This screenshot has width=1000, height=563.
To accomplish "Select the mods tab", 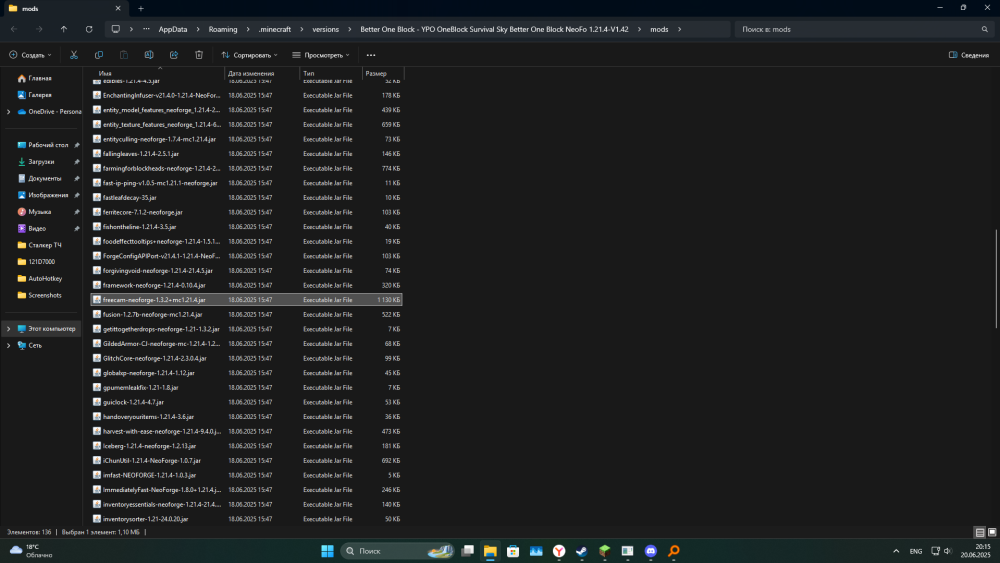I will tap(64, 8).
